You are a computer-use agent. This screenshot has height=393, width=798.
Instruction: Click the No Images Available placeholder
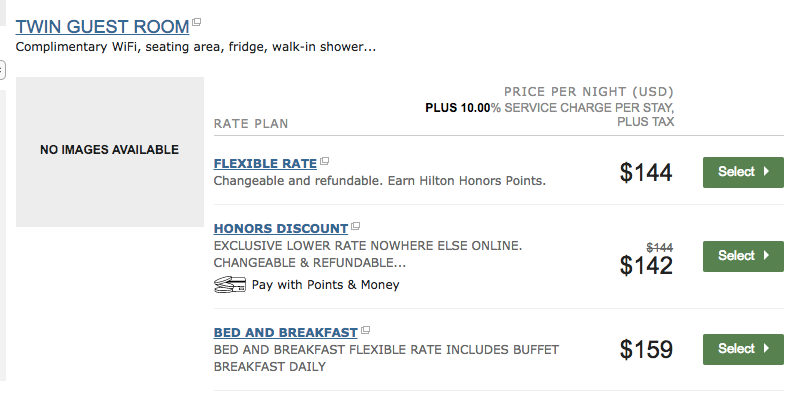[x=110, y=152]
